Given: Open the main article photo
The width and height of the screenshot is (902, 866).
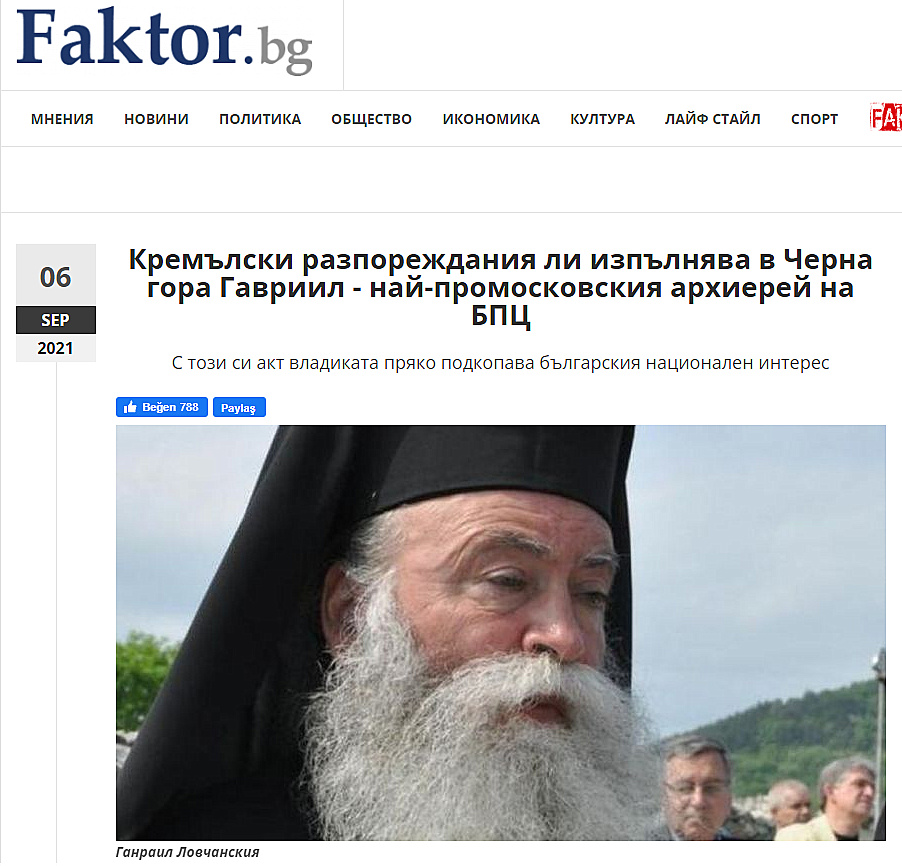Looking at the screenshot, I should 500,633.
